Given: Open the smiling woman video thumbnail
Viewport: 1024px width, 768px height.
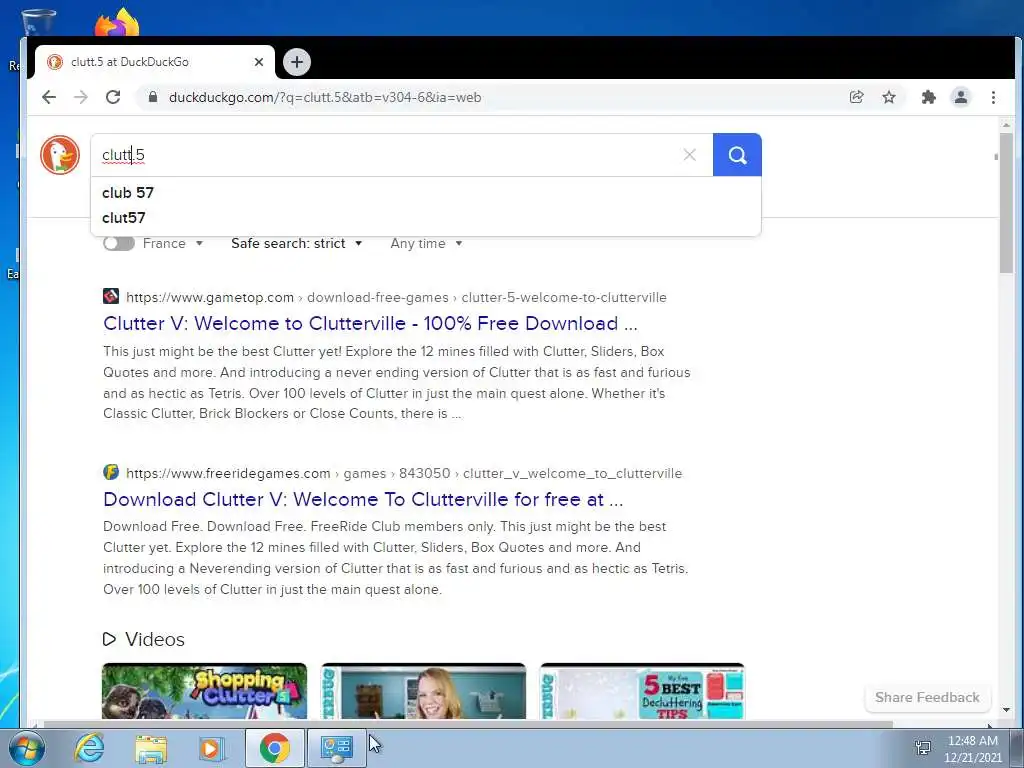Looking at the screenshot, I should (423, 691).
